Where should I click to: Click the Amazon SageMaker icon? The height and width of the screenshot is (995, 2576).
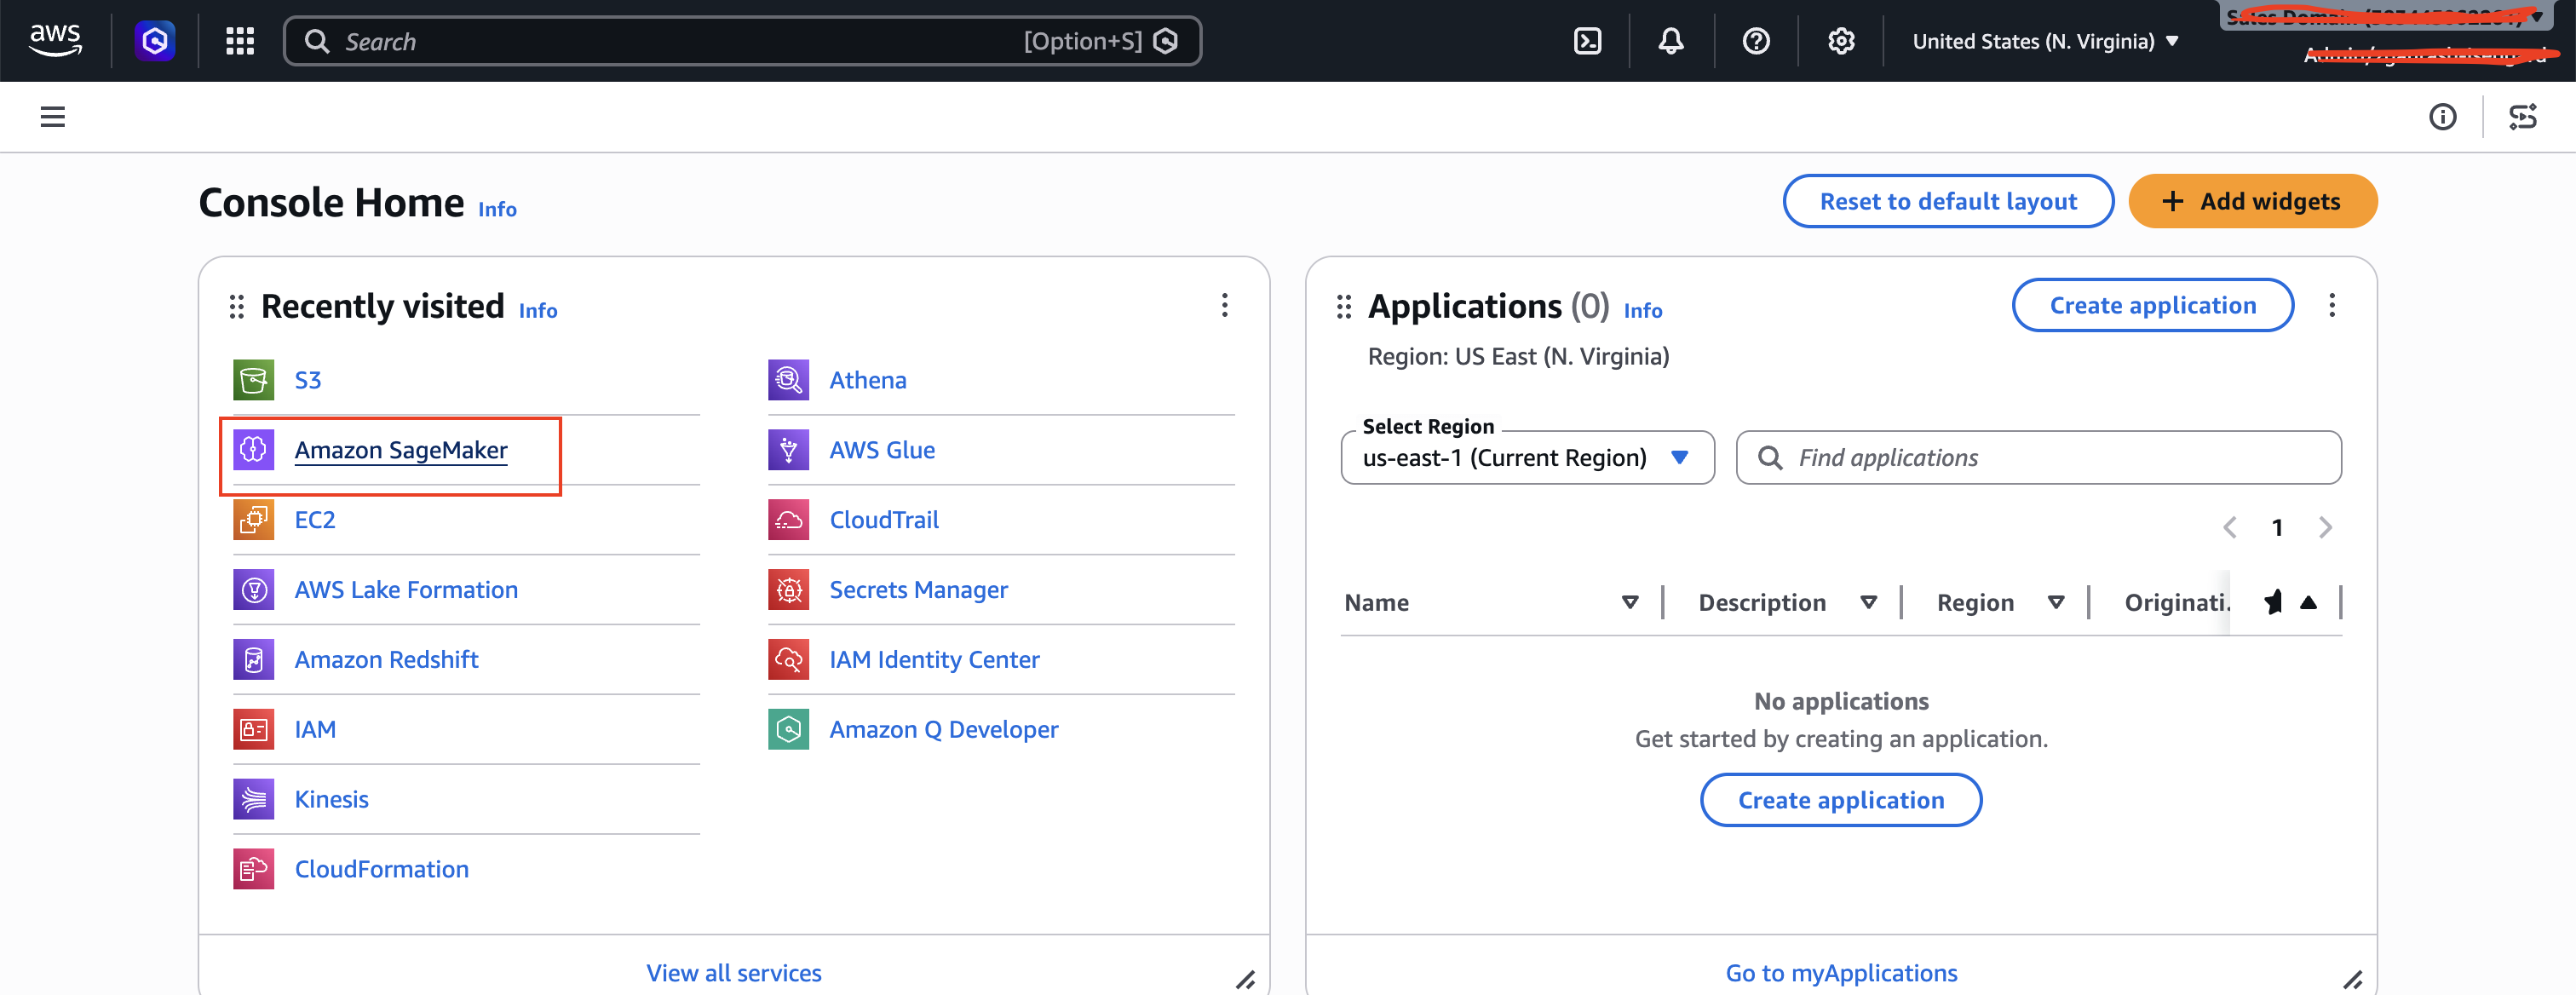coord(254,450)
